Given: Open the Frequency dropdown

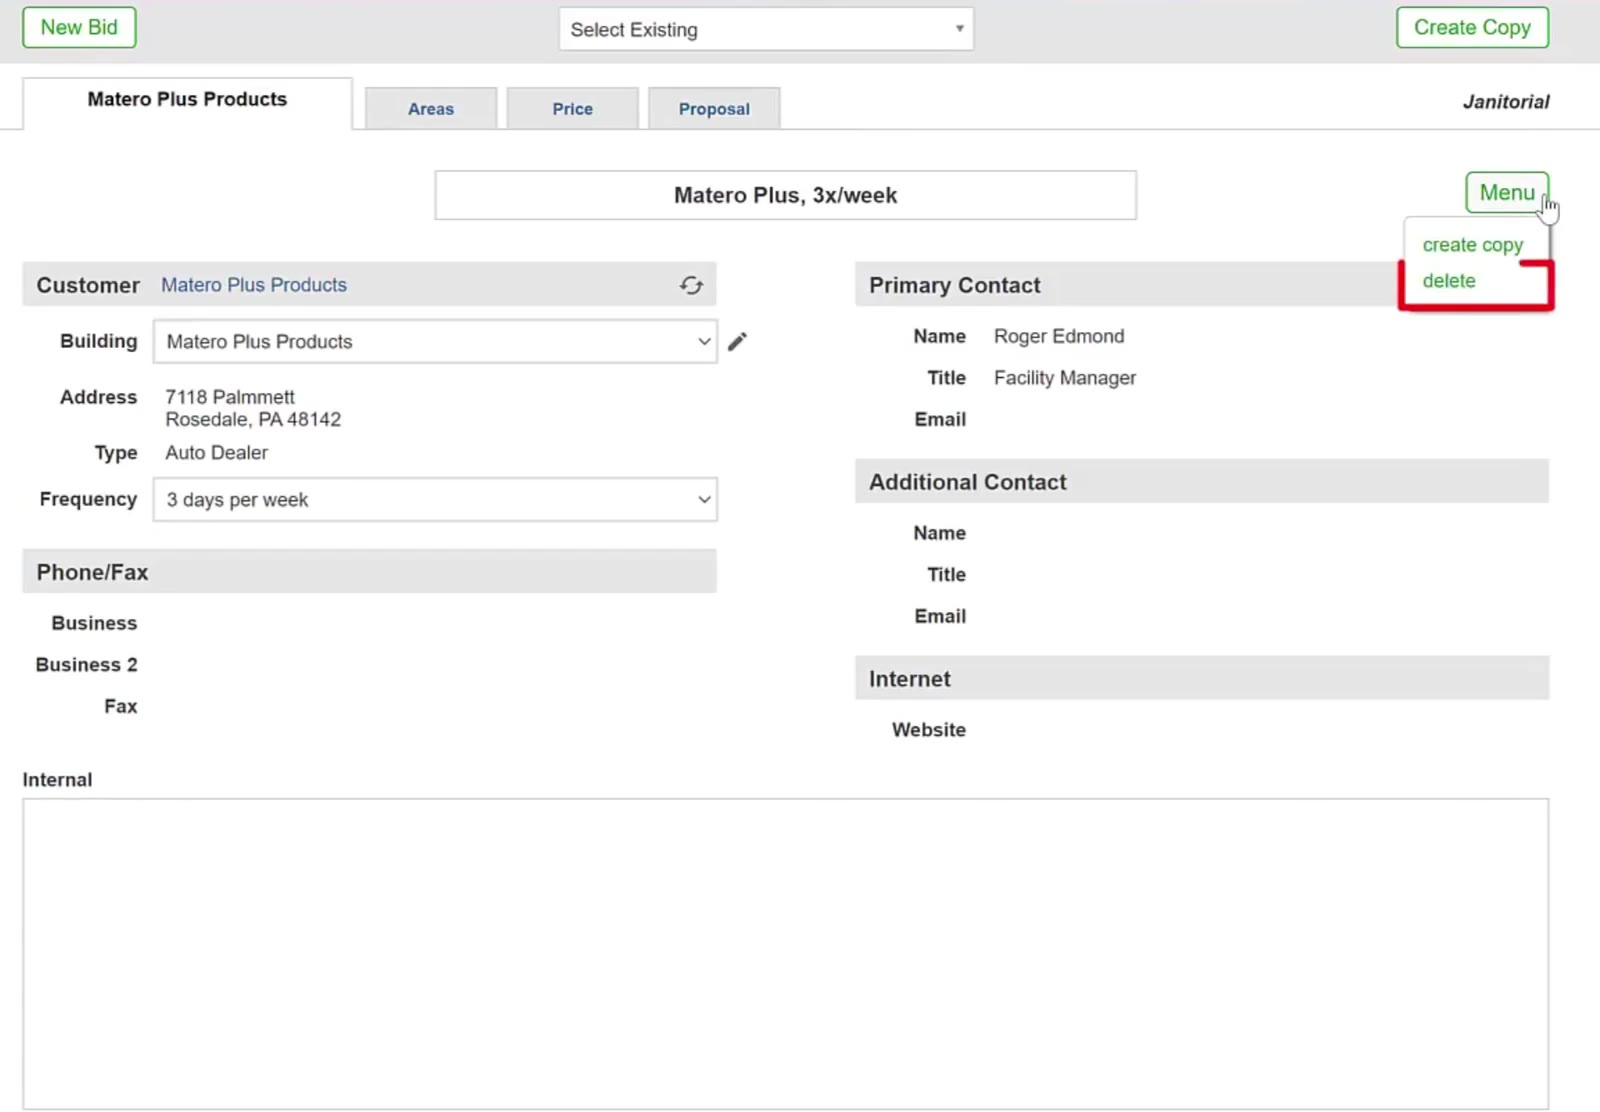Looking at the screenshot, I should coord(435,499).
